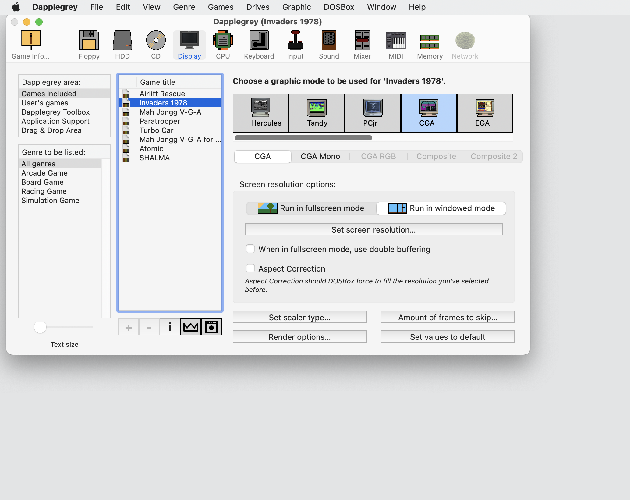Click the crown icon button below game list

(x=190, y=328)
